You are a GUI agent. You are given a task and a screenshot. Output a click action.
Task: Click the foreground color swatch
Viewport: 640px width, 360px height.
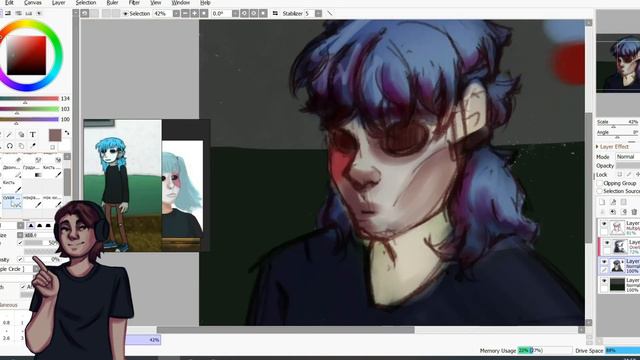[55, 135]
